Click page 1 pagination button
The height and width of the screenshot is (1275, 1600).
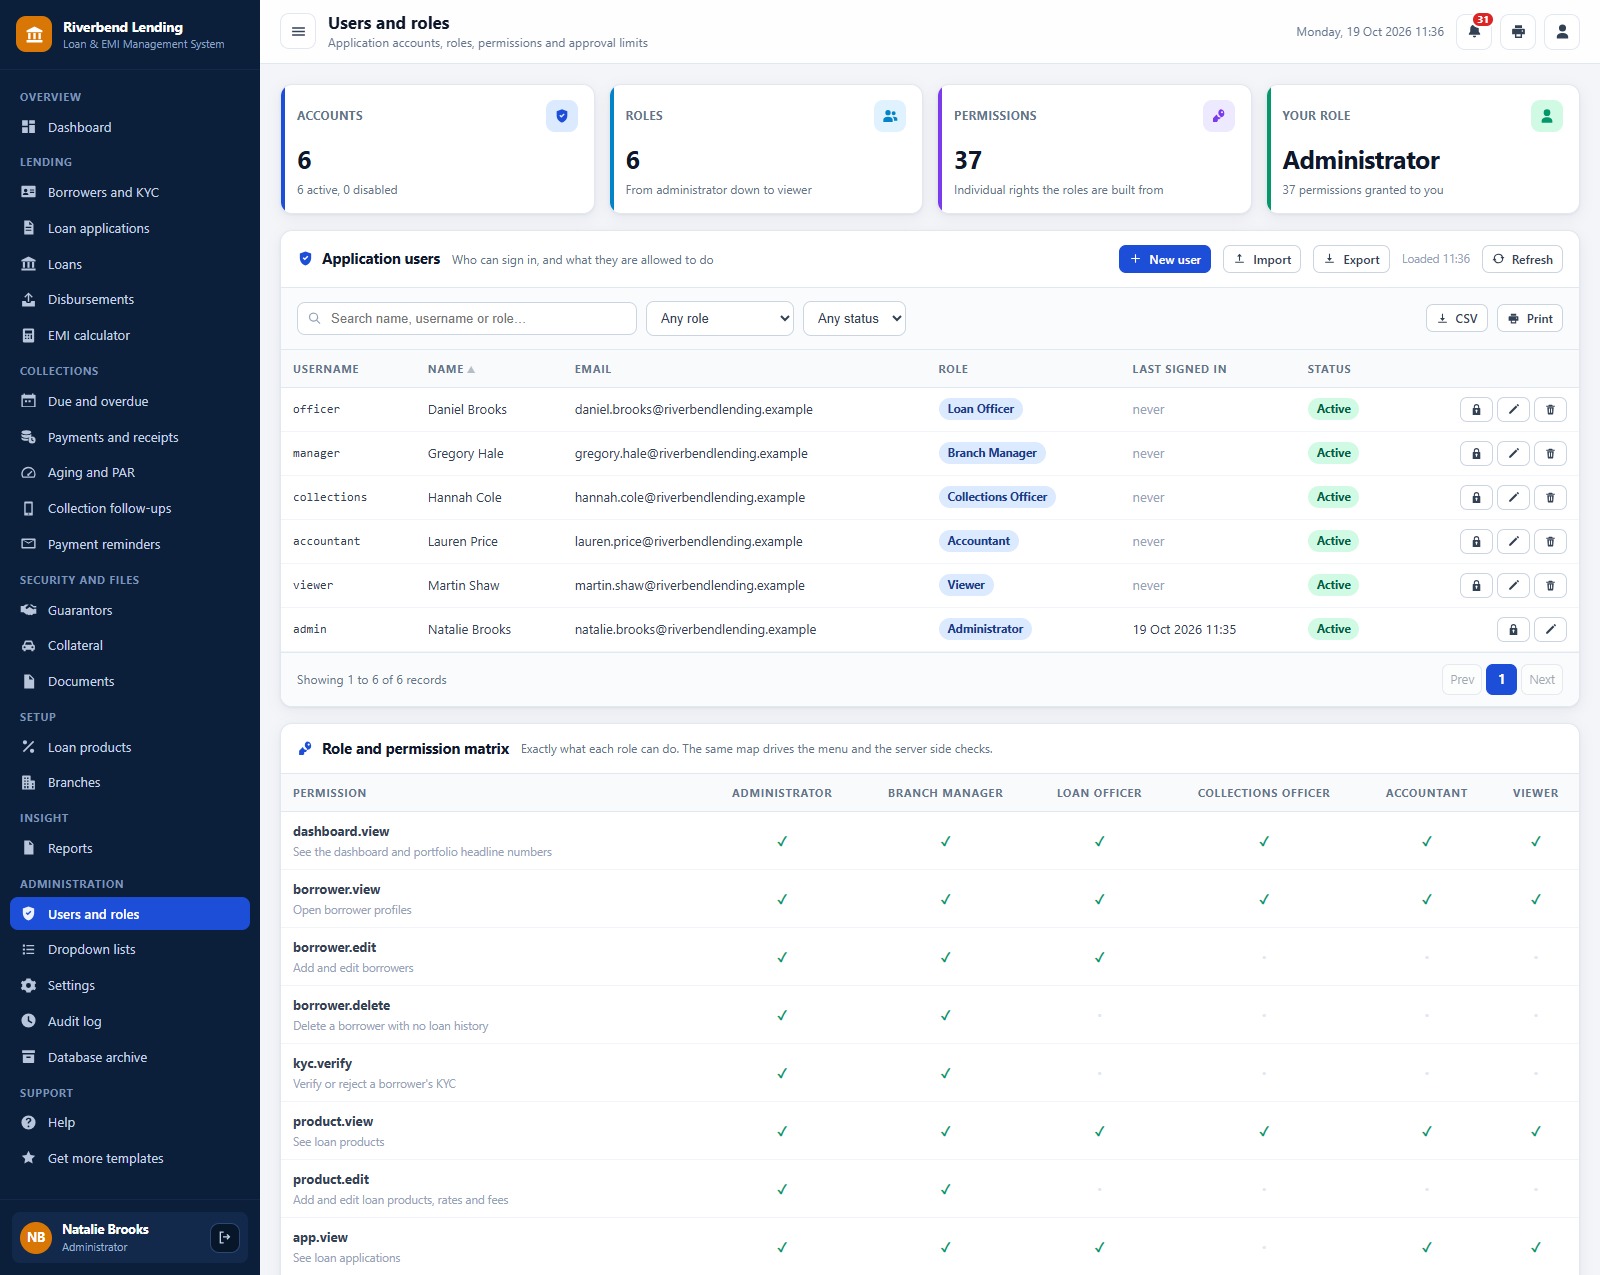1501,679
